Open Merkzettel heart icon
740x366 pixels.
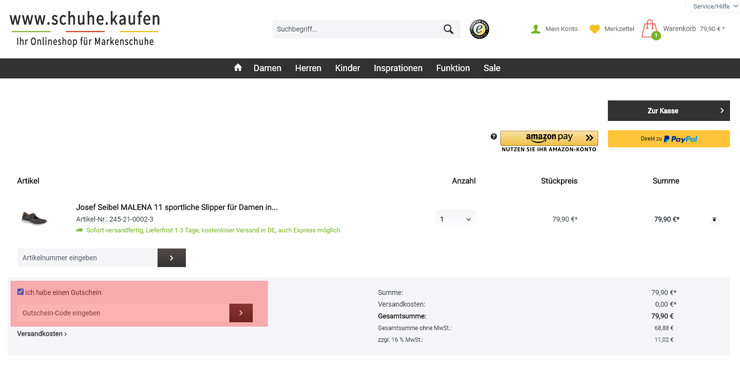pyautogui.click(x=595, y=29)
